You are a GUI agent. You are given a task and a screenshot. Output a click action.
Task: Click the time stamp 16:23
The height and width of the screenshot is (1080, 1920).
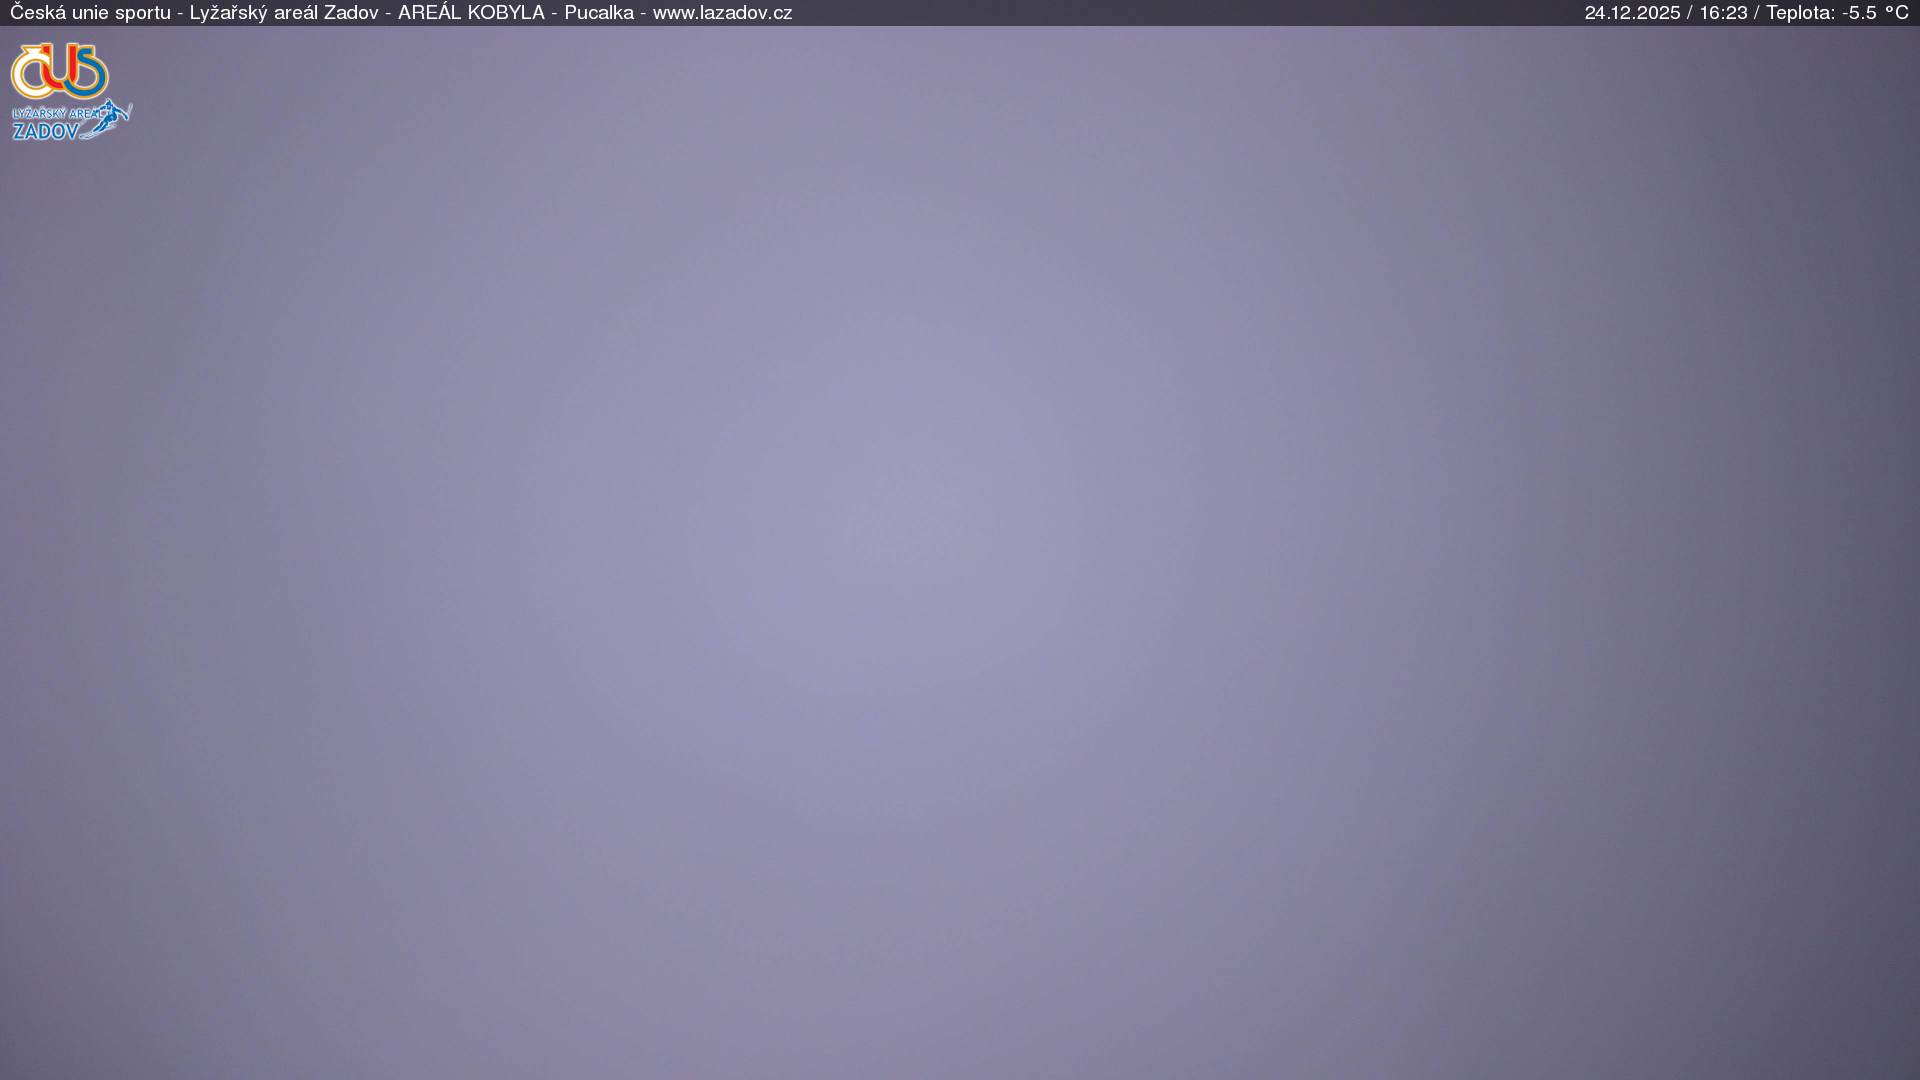click(x=1723, y=13)
